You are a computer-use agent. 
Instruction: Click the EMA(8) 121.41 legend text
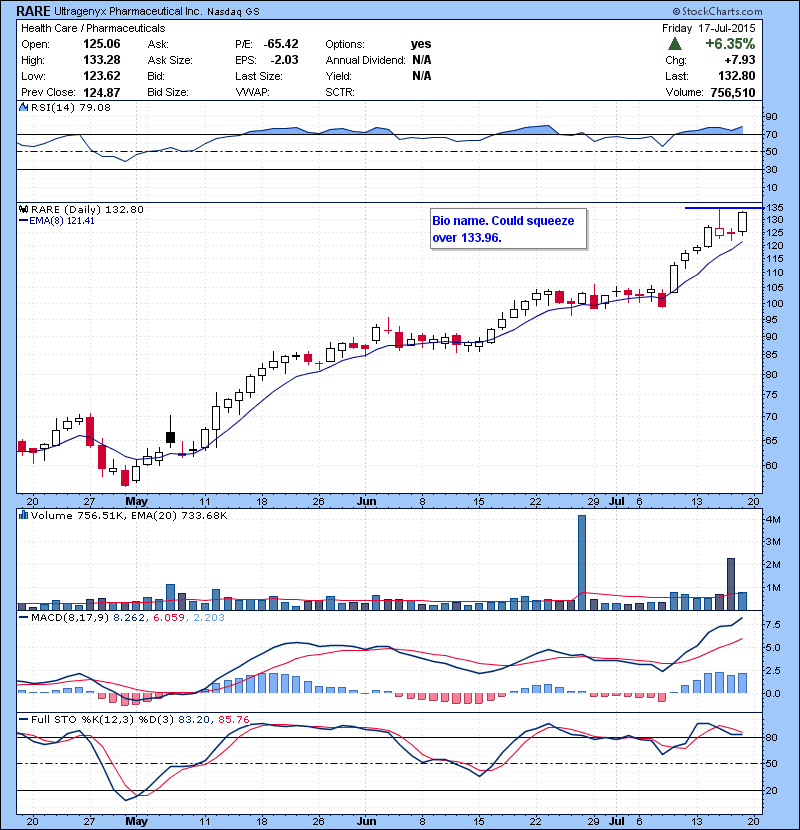click(x=62, y=221)
